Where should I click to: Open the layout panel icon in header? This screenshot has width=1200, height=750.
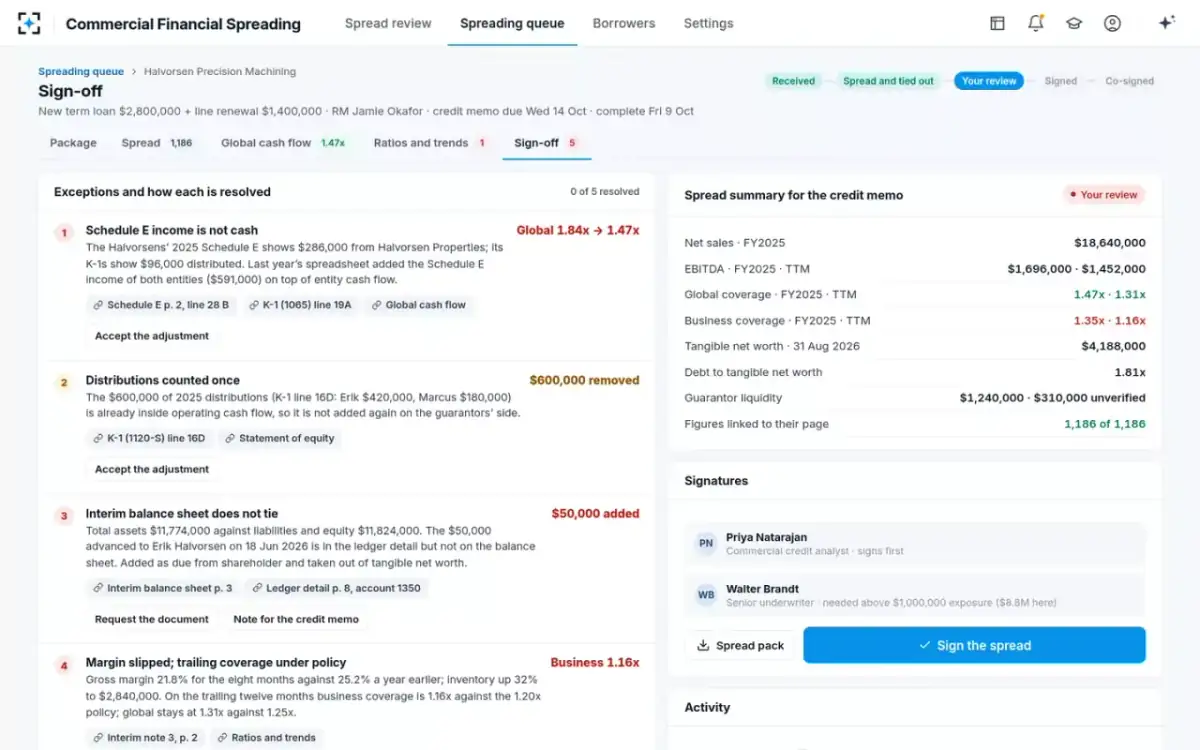pos(997,23)
